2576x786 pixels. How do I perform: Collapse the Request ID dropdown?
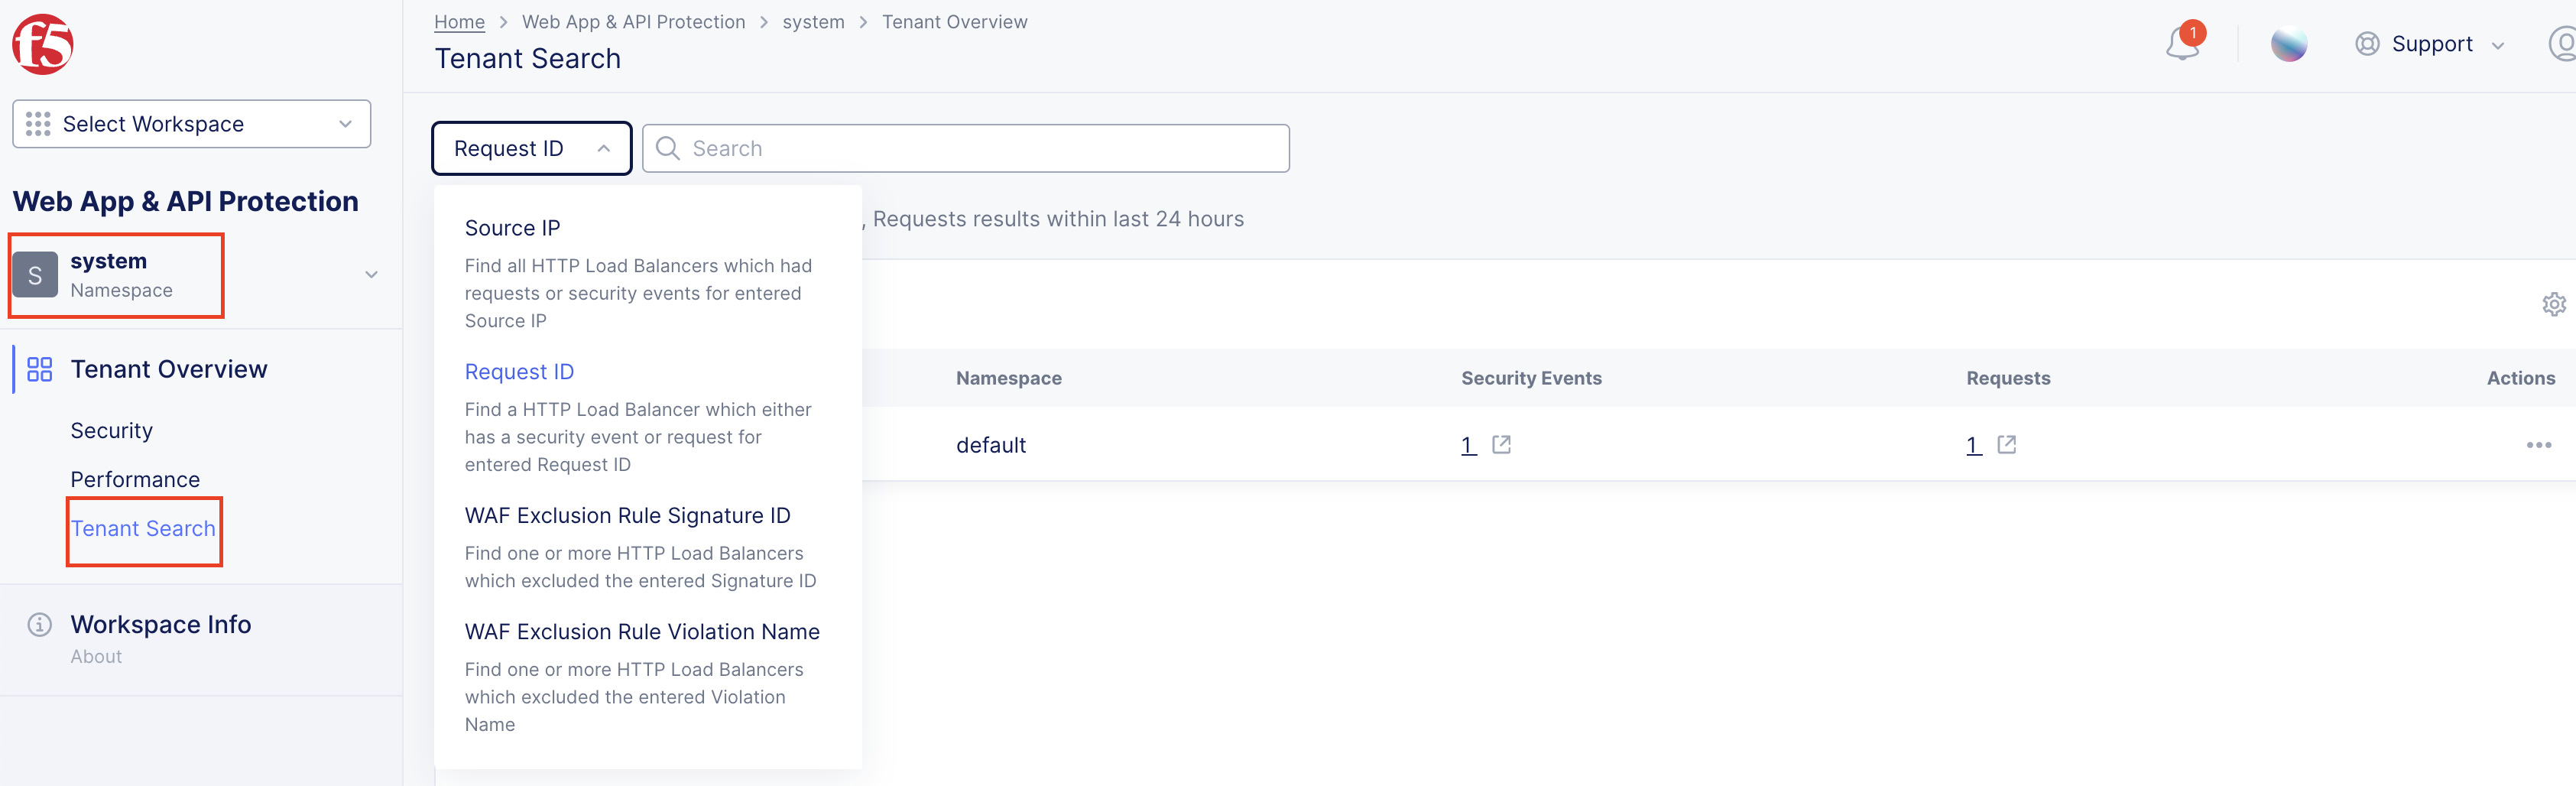pyautogui.click(x=532, y=148)
